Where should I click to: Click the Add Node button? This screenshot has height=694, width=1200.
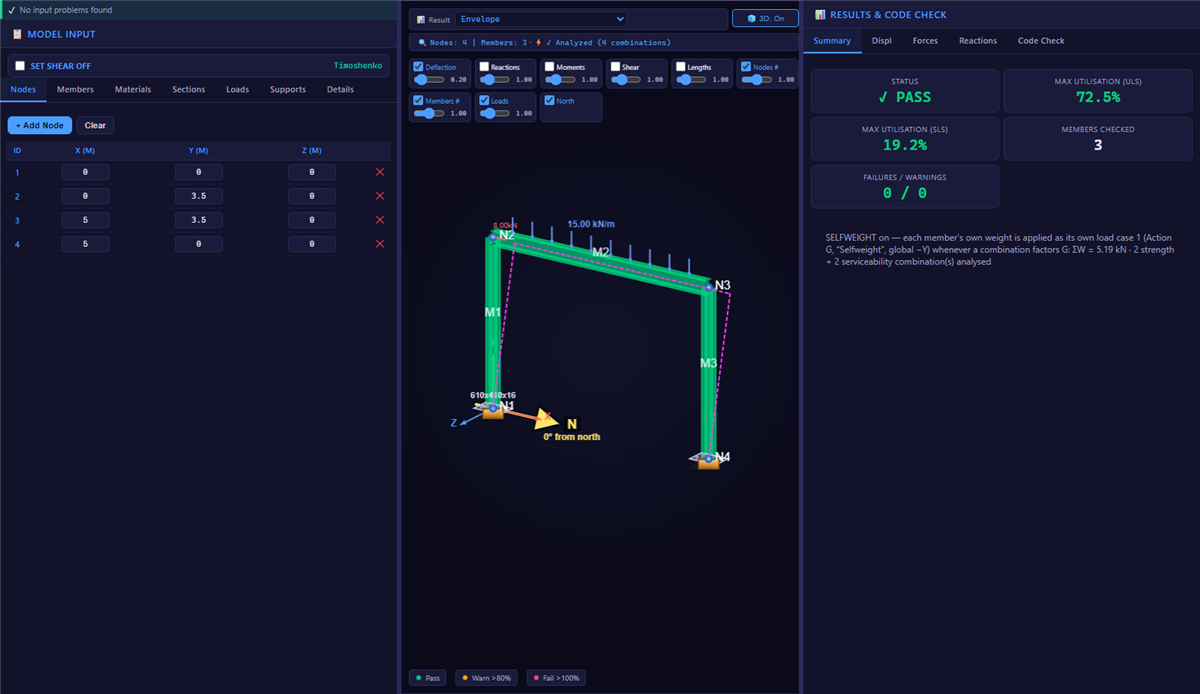coord(40,125)
